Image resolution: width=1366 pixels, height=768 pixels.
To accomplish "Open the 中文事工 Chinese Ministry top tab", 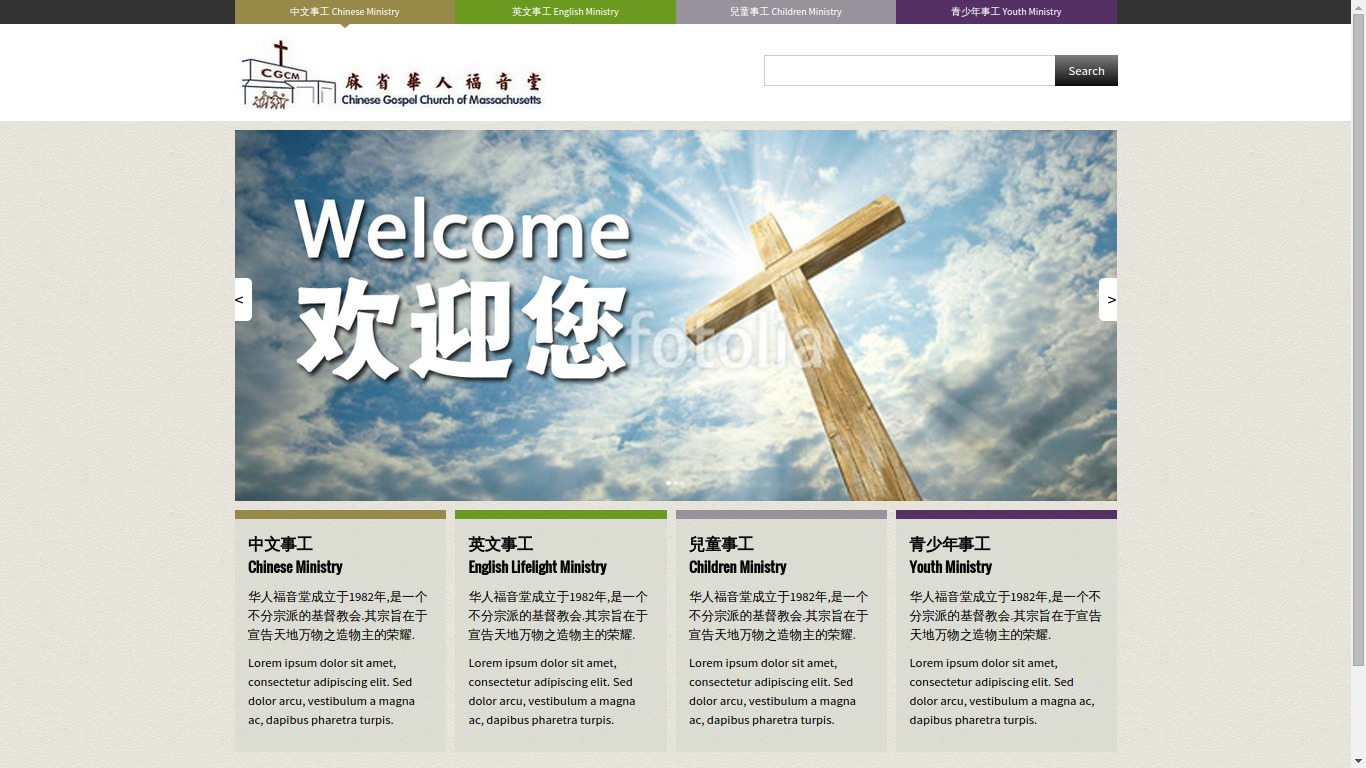I will tap(345, 12).
